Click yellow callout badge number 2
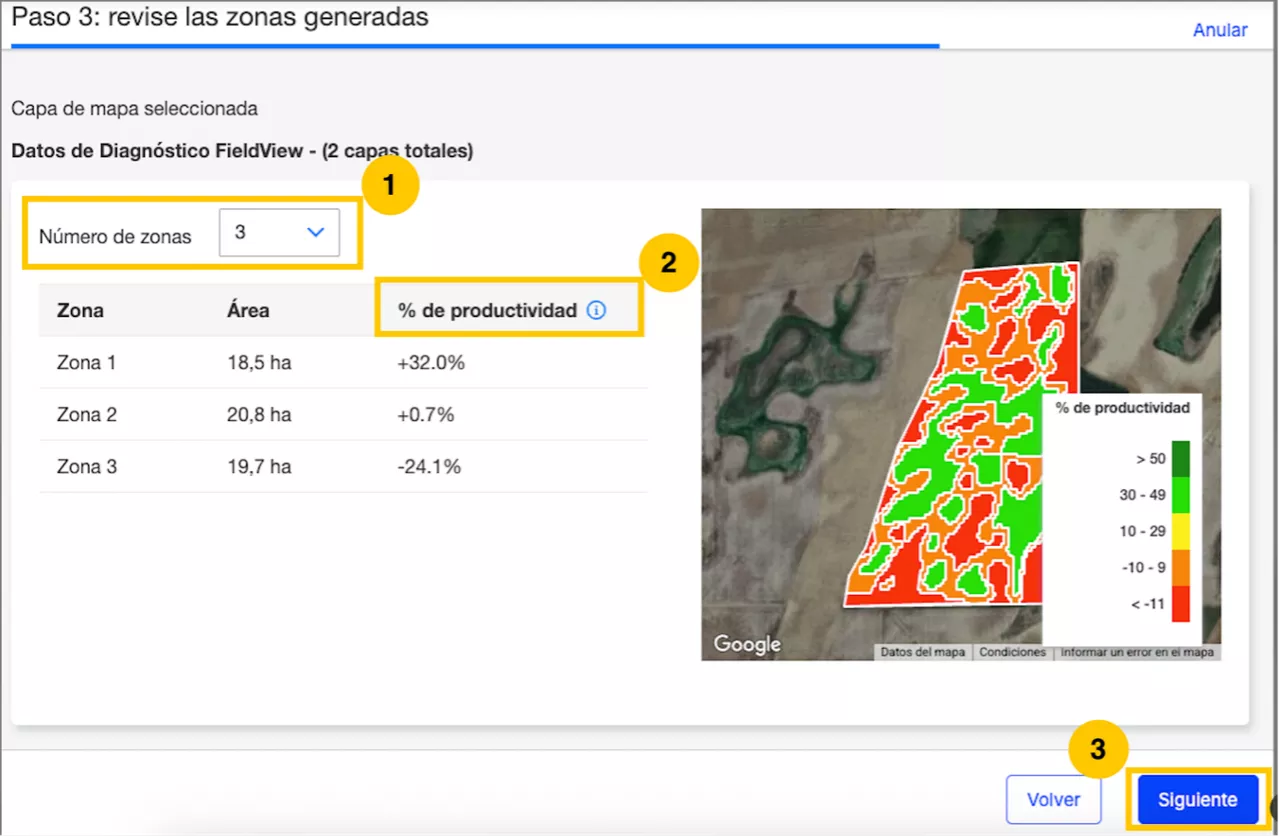1280x839 pixels. [x=668, y=262]
